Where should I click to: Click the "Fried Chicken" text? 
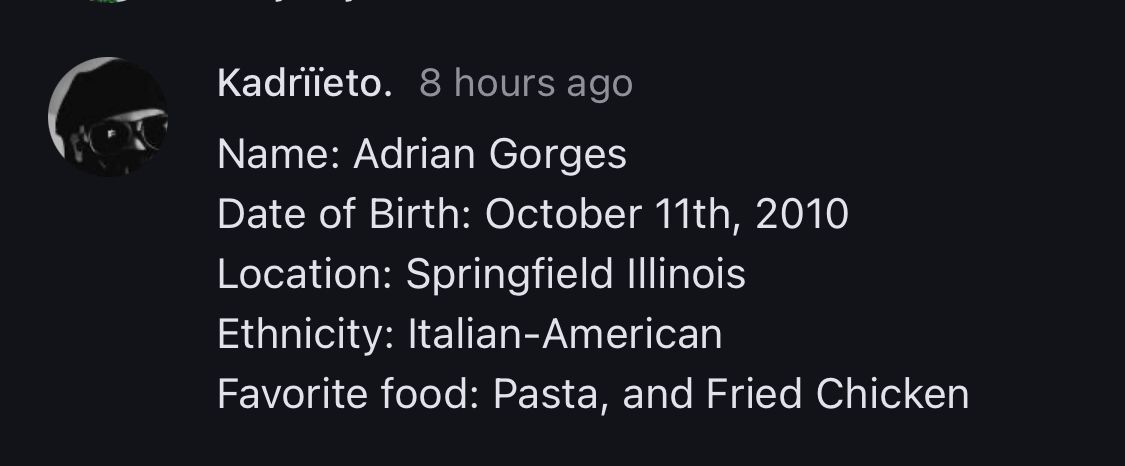(x=837, y=394)
